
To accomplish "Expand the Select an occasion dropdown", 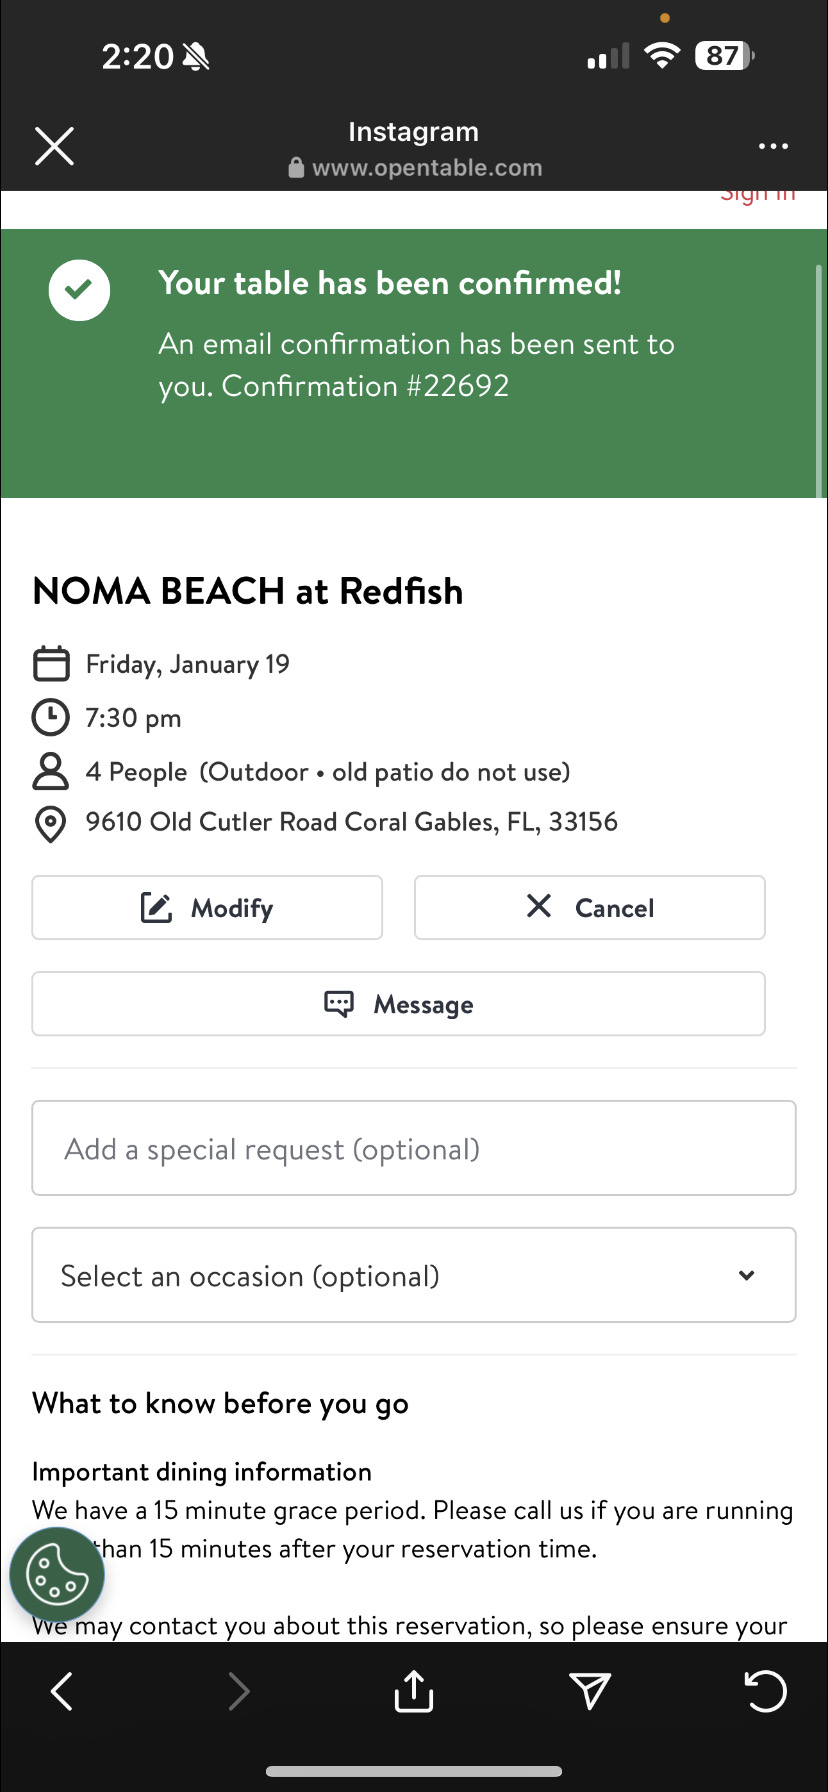I will point(413,1276).
